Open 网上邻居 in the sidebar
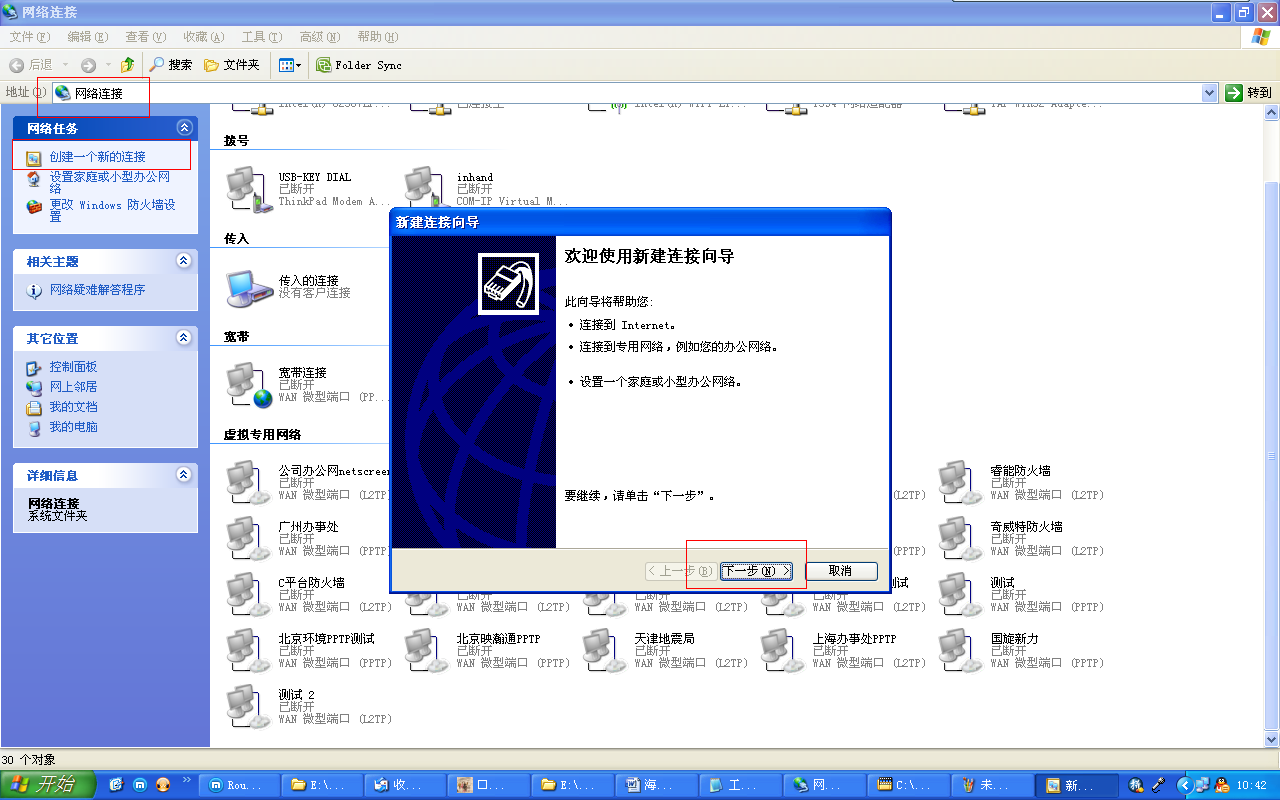This screenshot has width=1280, height=800. pos(71,386)
